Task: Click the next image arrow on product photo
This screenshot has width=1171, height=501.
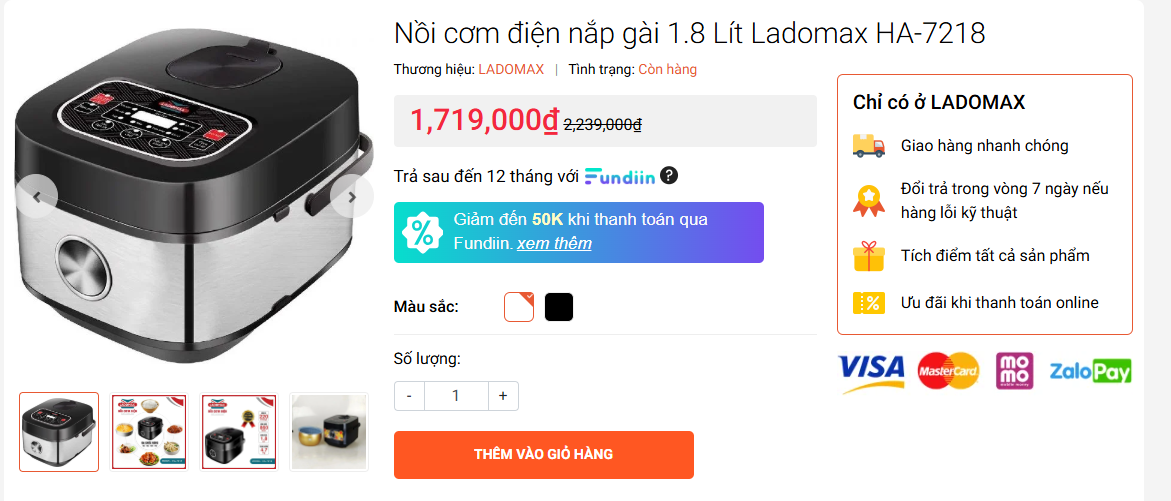Action: point(352,197)
